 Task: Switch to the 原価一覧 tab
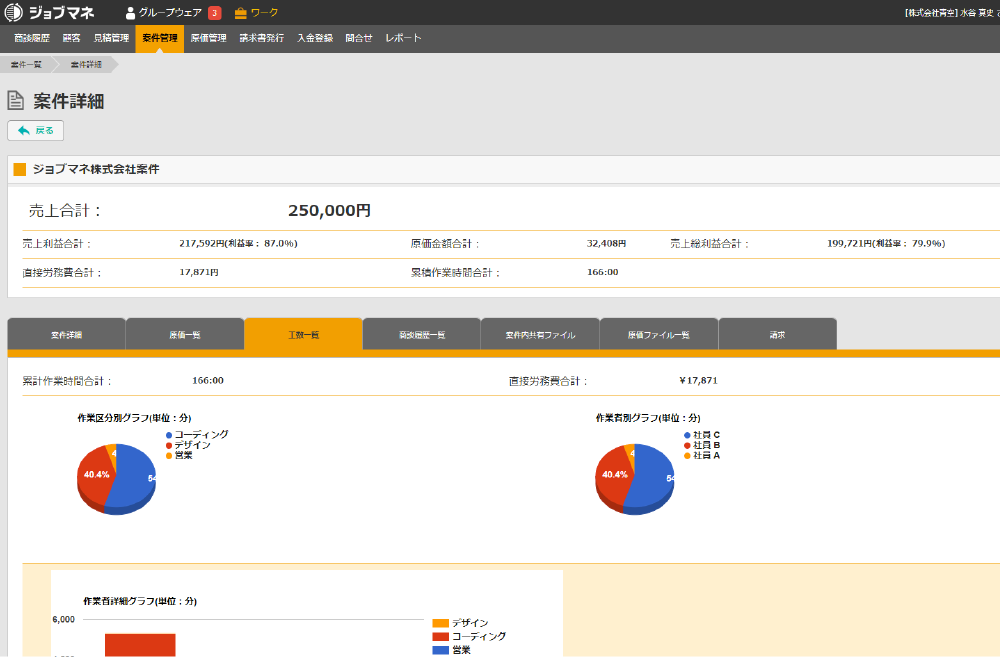click(185, 334)
